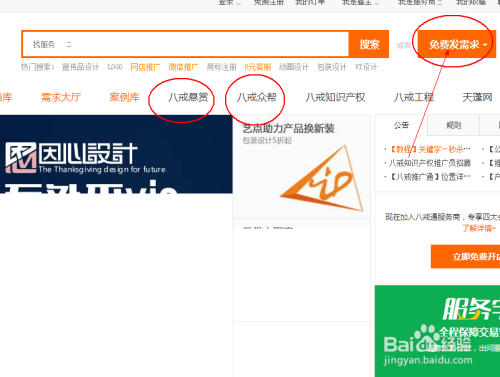Open the 0元客服 hot search link
This screenshot has width=500, height=377.
[x=258, y=67]
